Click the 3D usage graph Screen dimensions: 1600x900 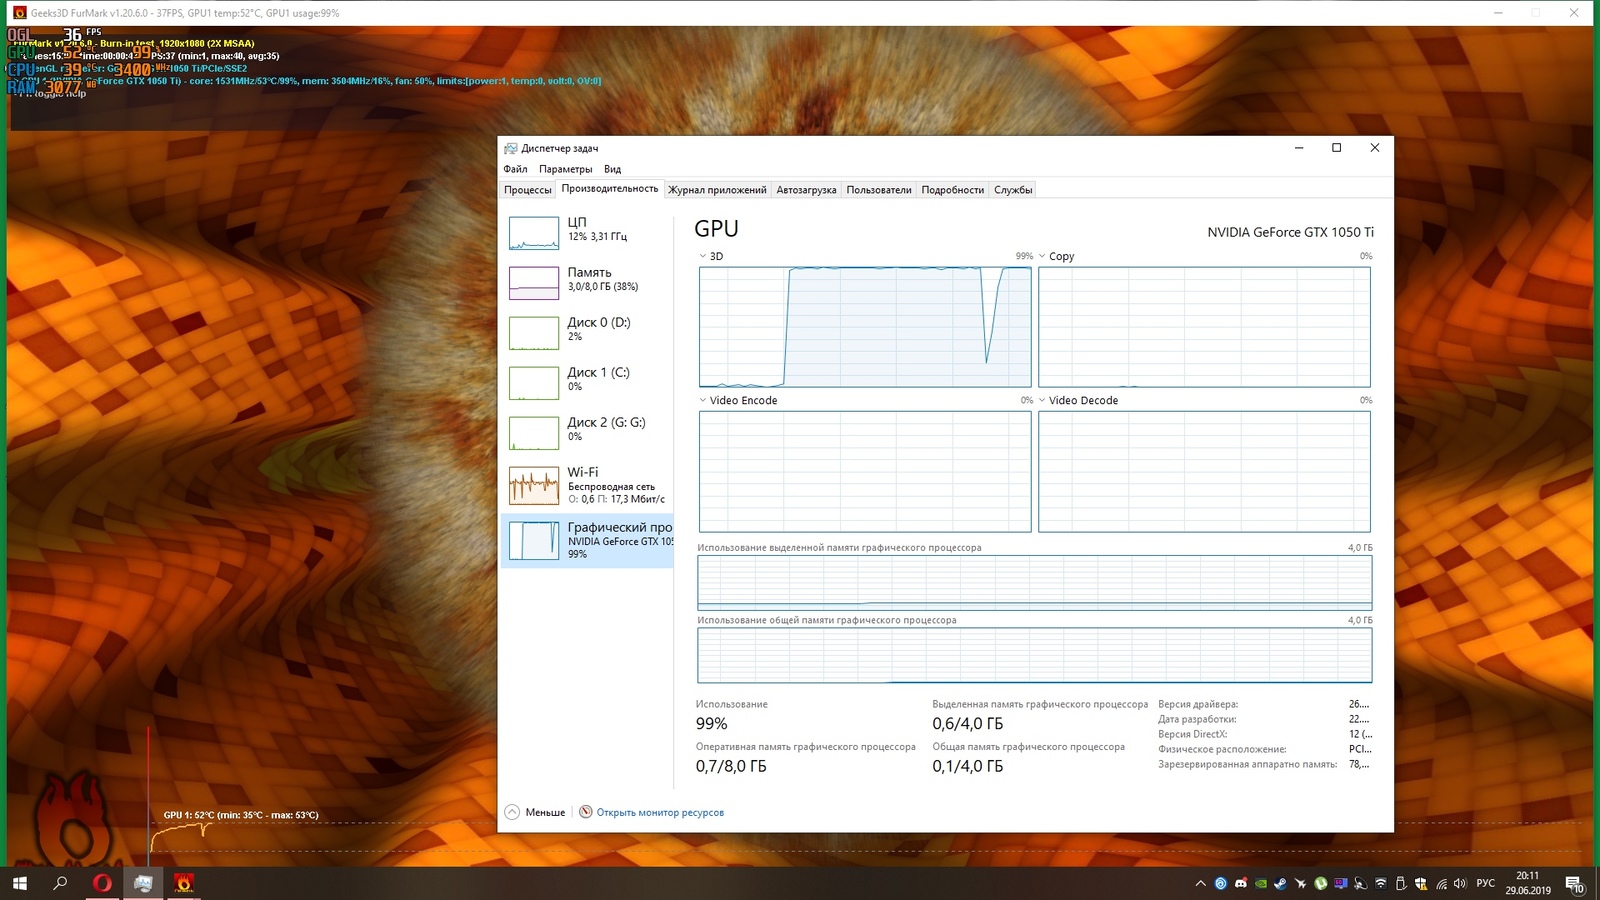[865, 327]
